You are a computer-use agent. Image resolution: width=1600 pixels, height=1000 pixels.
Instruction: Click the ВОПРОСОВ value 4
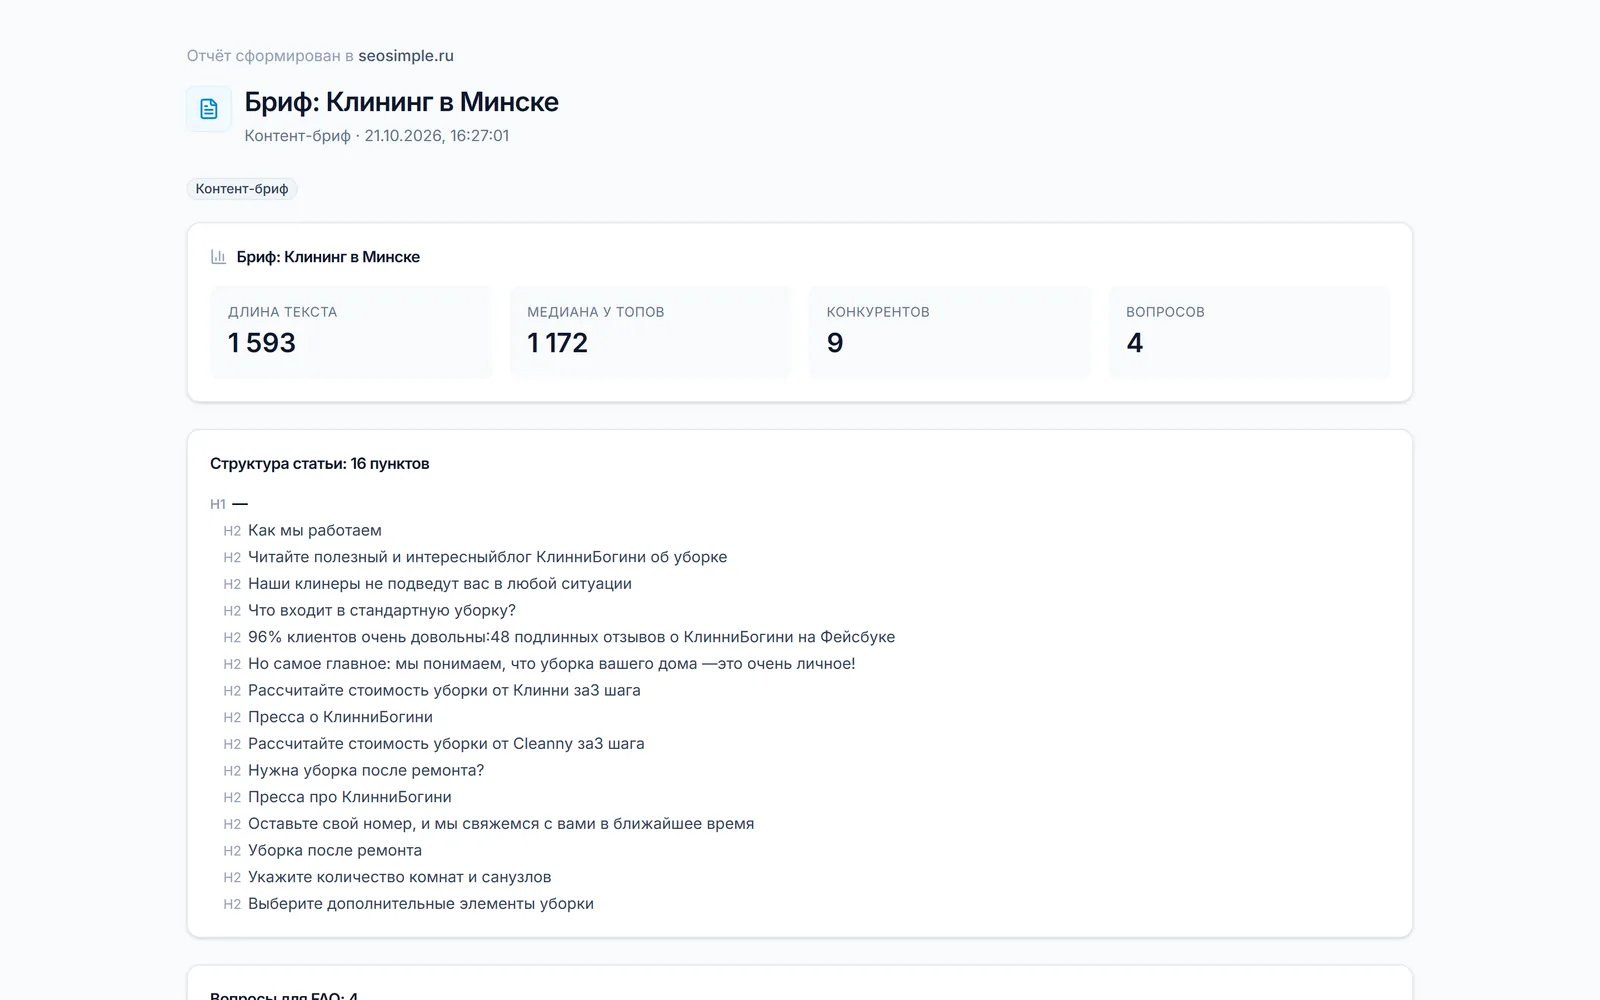(x=1135, y=343)
